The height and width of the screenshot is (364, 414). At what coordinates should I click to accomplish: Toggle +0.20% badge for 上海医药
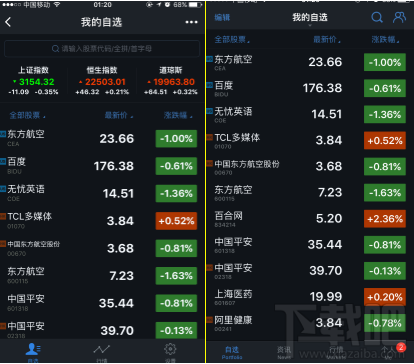pyautogui.click(x=385, y=297)
